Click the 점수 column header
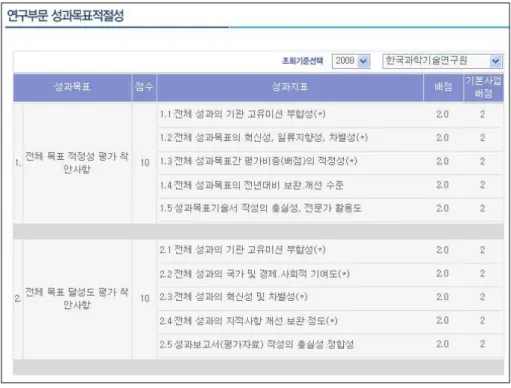This screenshot has width=511, height=388. coord(144,87)
